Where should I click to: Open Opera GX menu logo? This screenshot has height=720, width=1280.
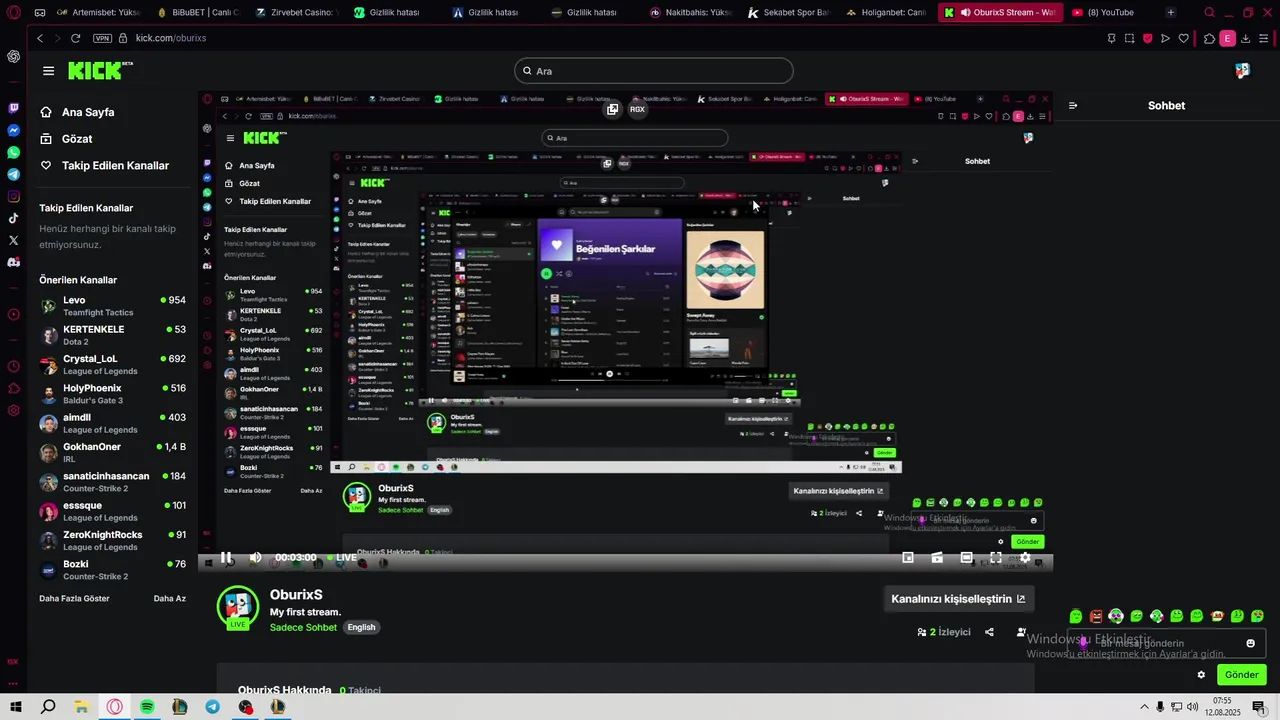coord(13,13)
